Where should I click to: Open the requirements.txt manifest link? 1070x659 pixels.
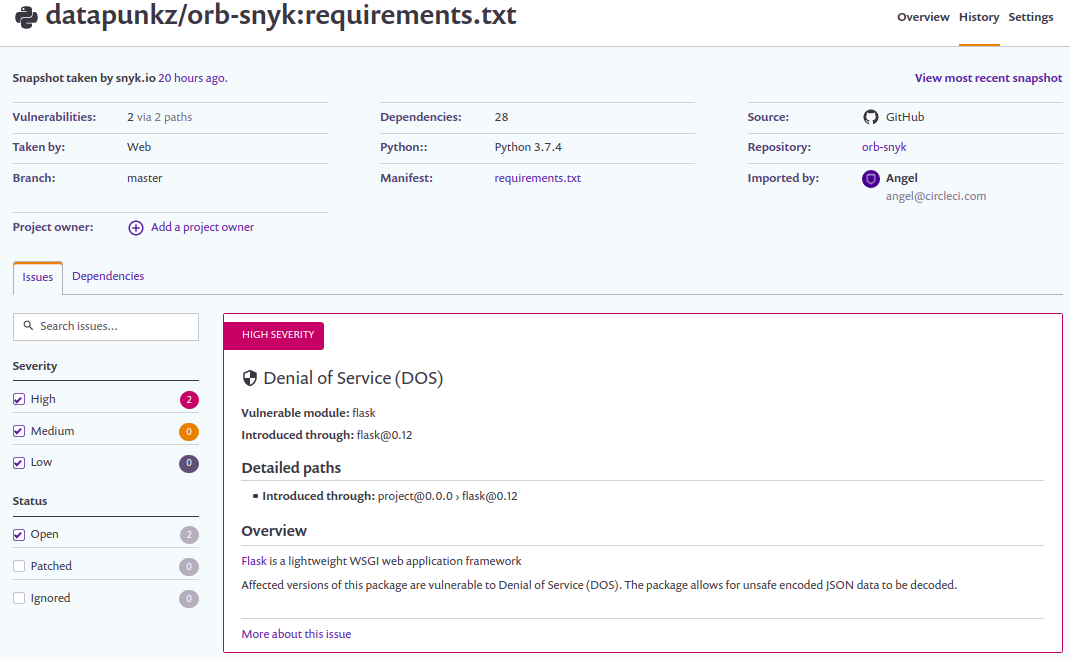click(538, 178)
